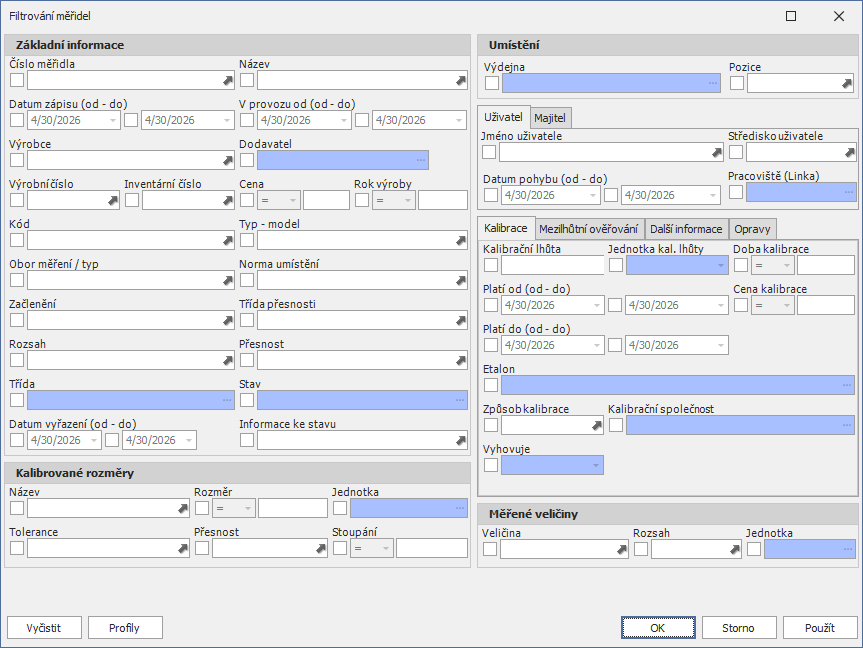Image resolution: width=863 pixels, height=648 pixels.
Task: Open lookup arrow in Způsob kalibrace field
Action: [597, 426]
